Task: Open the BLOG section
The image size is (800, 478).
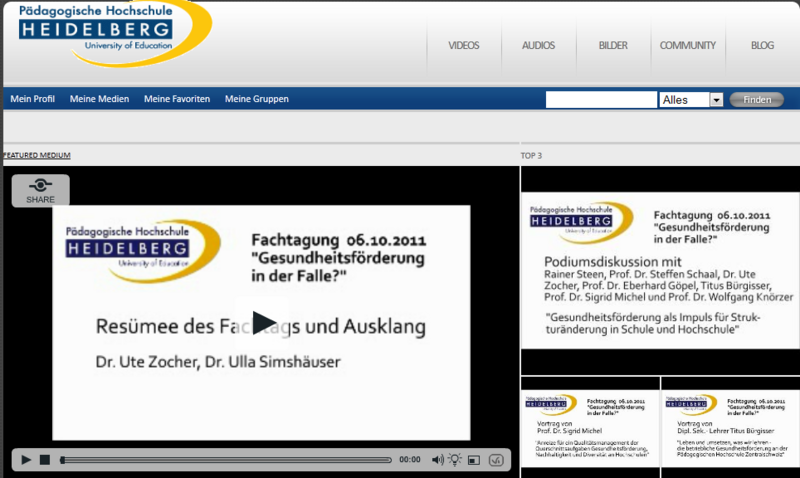Action: click(762, 45)
